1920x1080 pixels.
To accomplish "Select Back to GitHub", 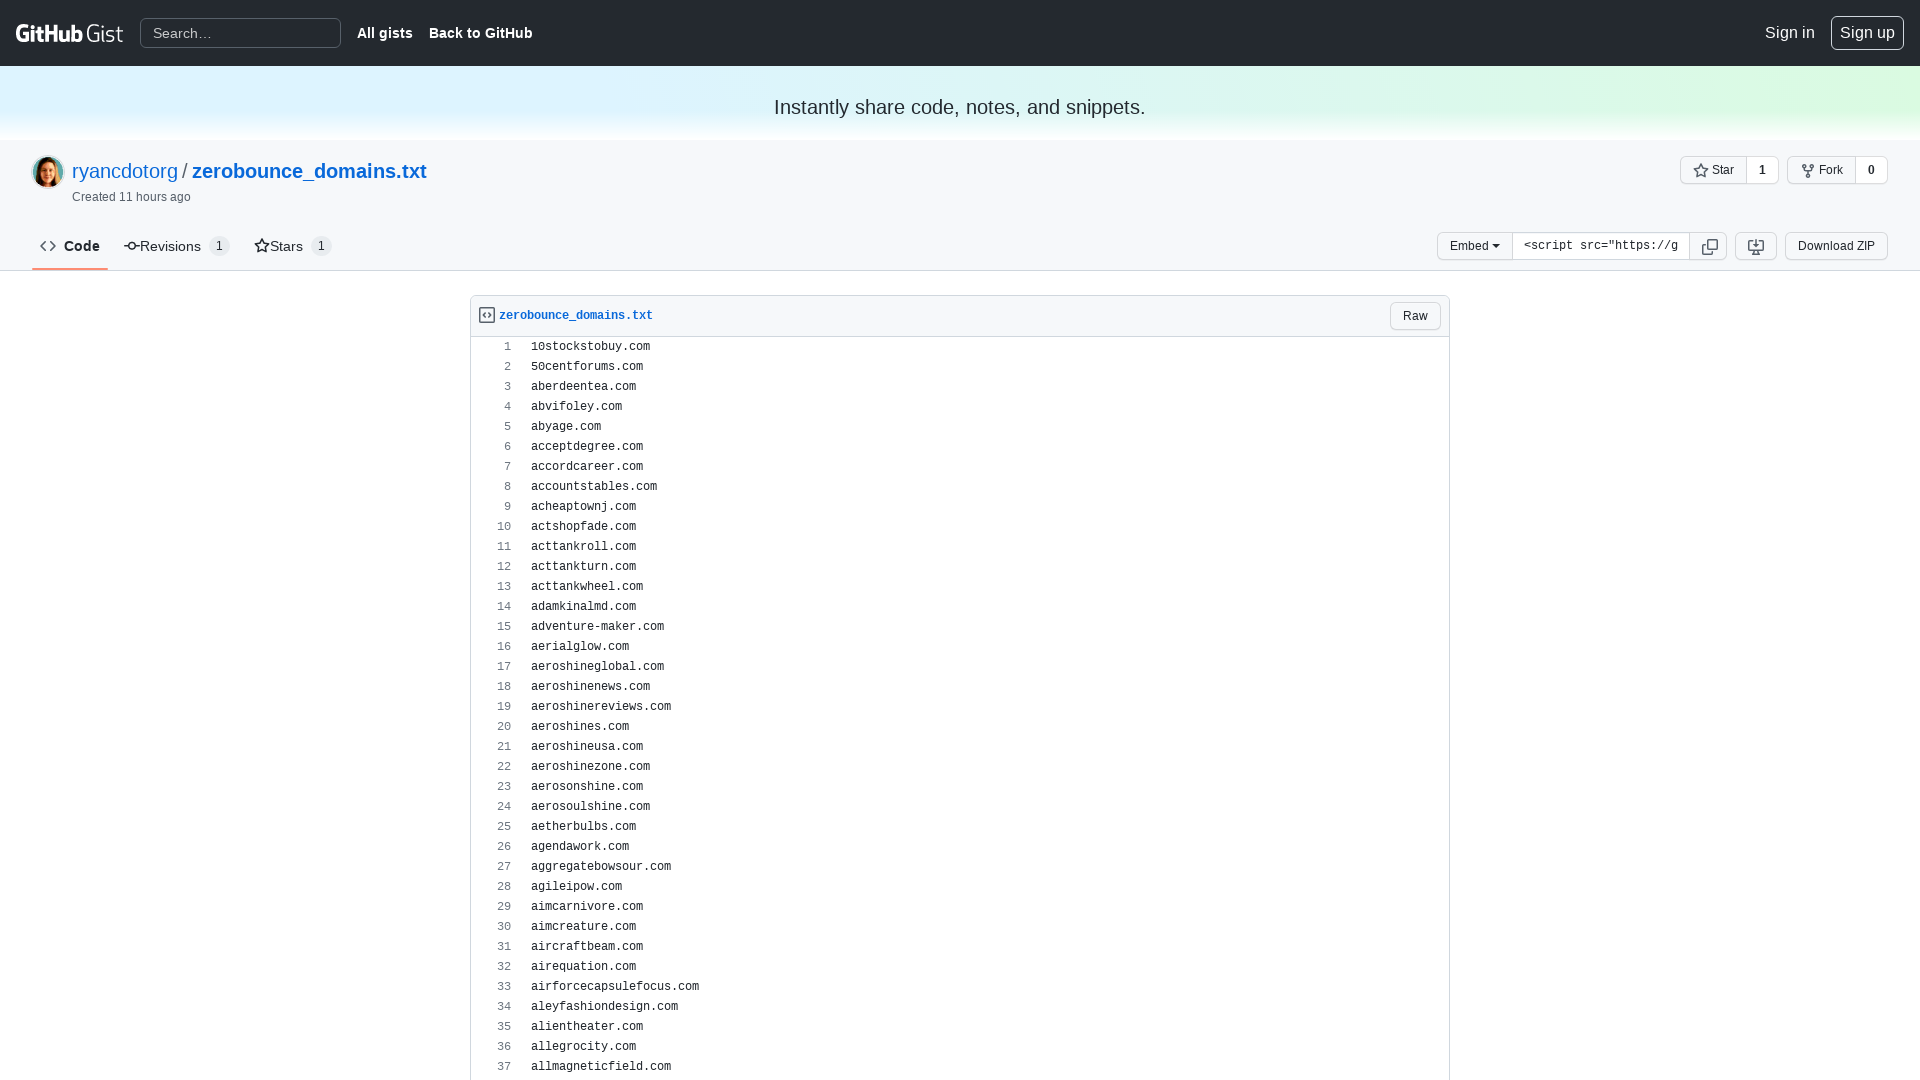I will (x=480, y=33).
